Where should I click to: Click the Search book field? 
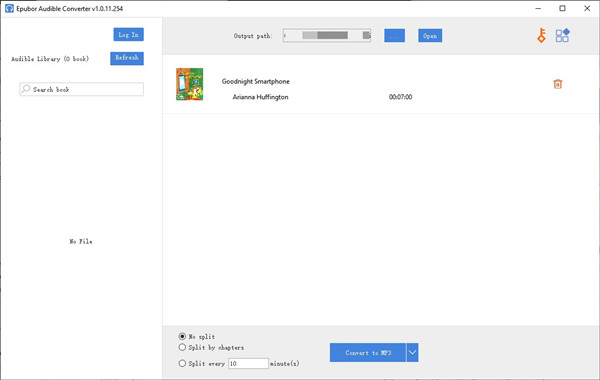coord(82,89)
